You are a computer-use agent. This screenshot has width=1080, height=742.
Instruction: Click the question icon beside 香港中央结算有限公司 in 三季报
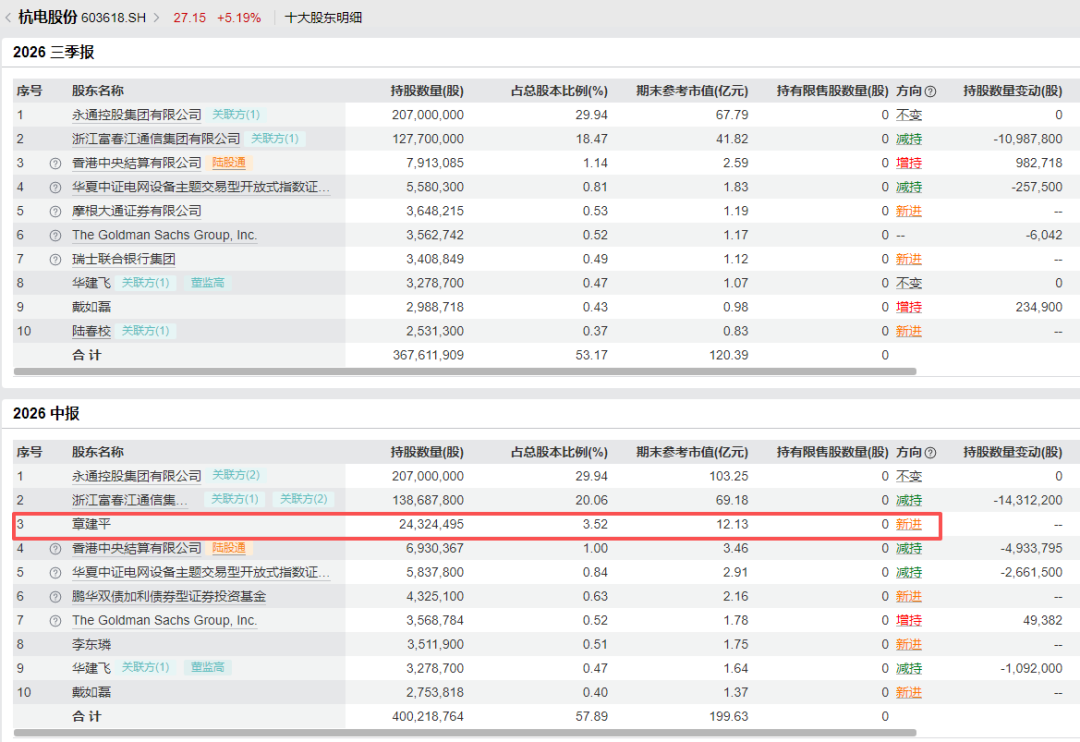click(55, 163)
